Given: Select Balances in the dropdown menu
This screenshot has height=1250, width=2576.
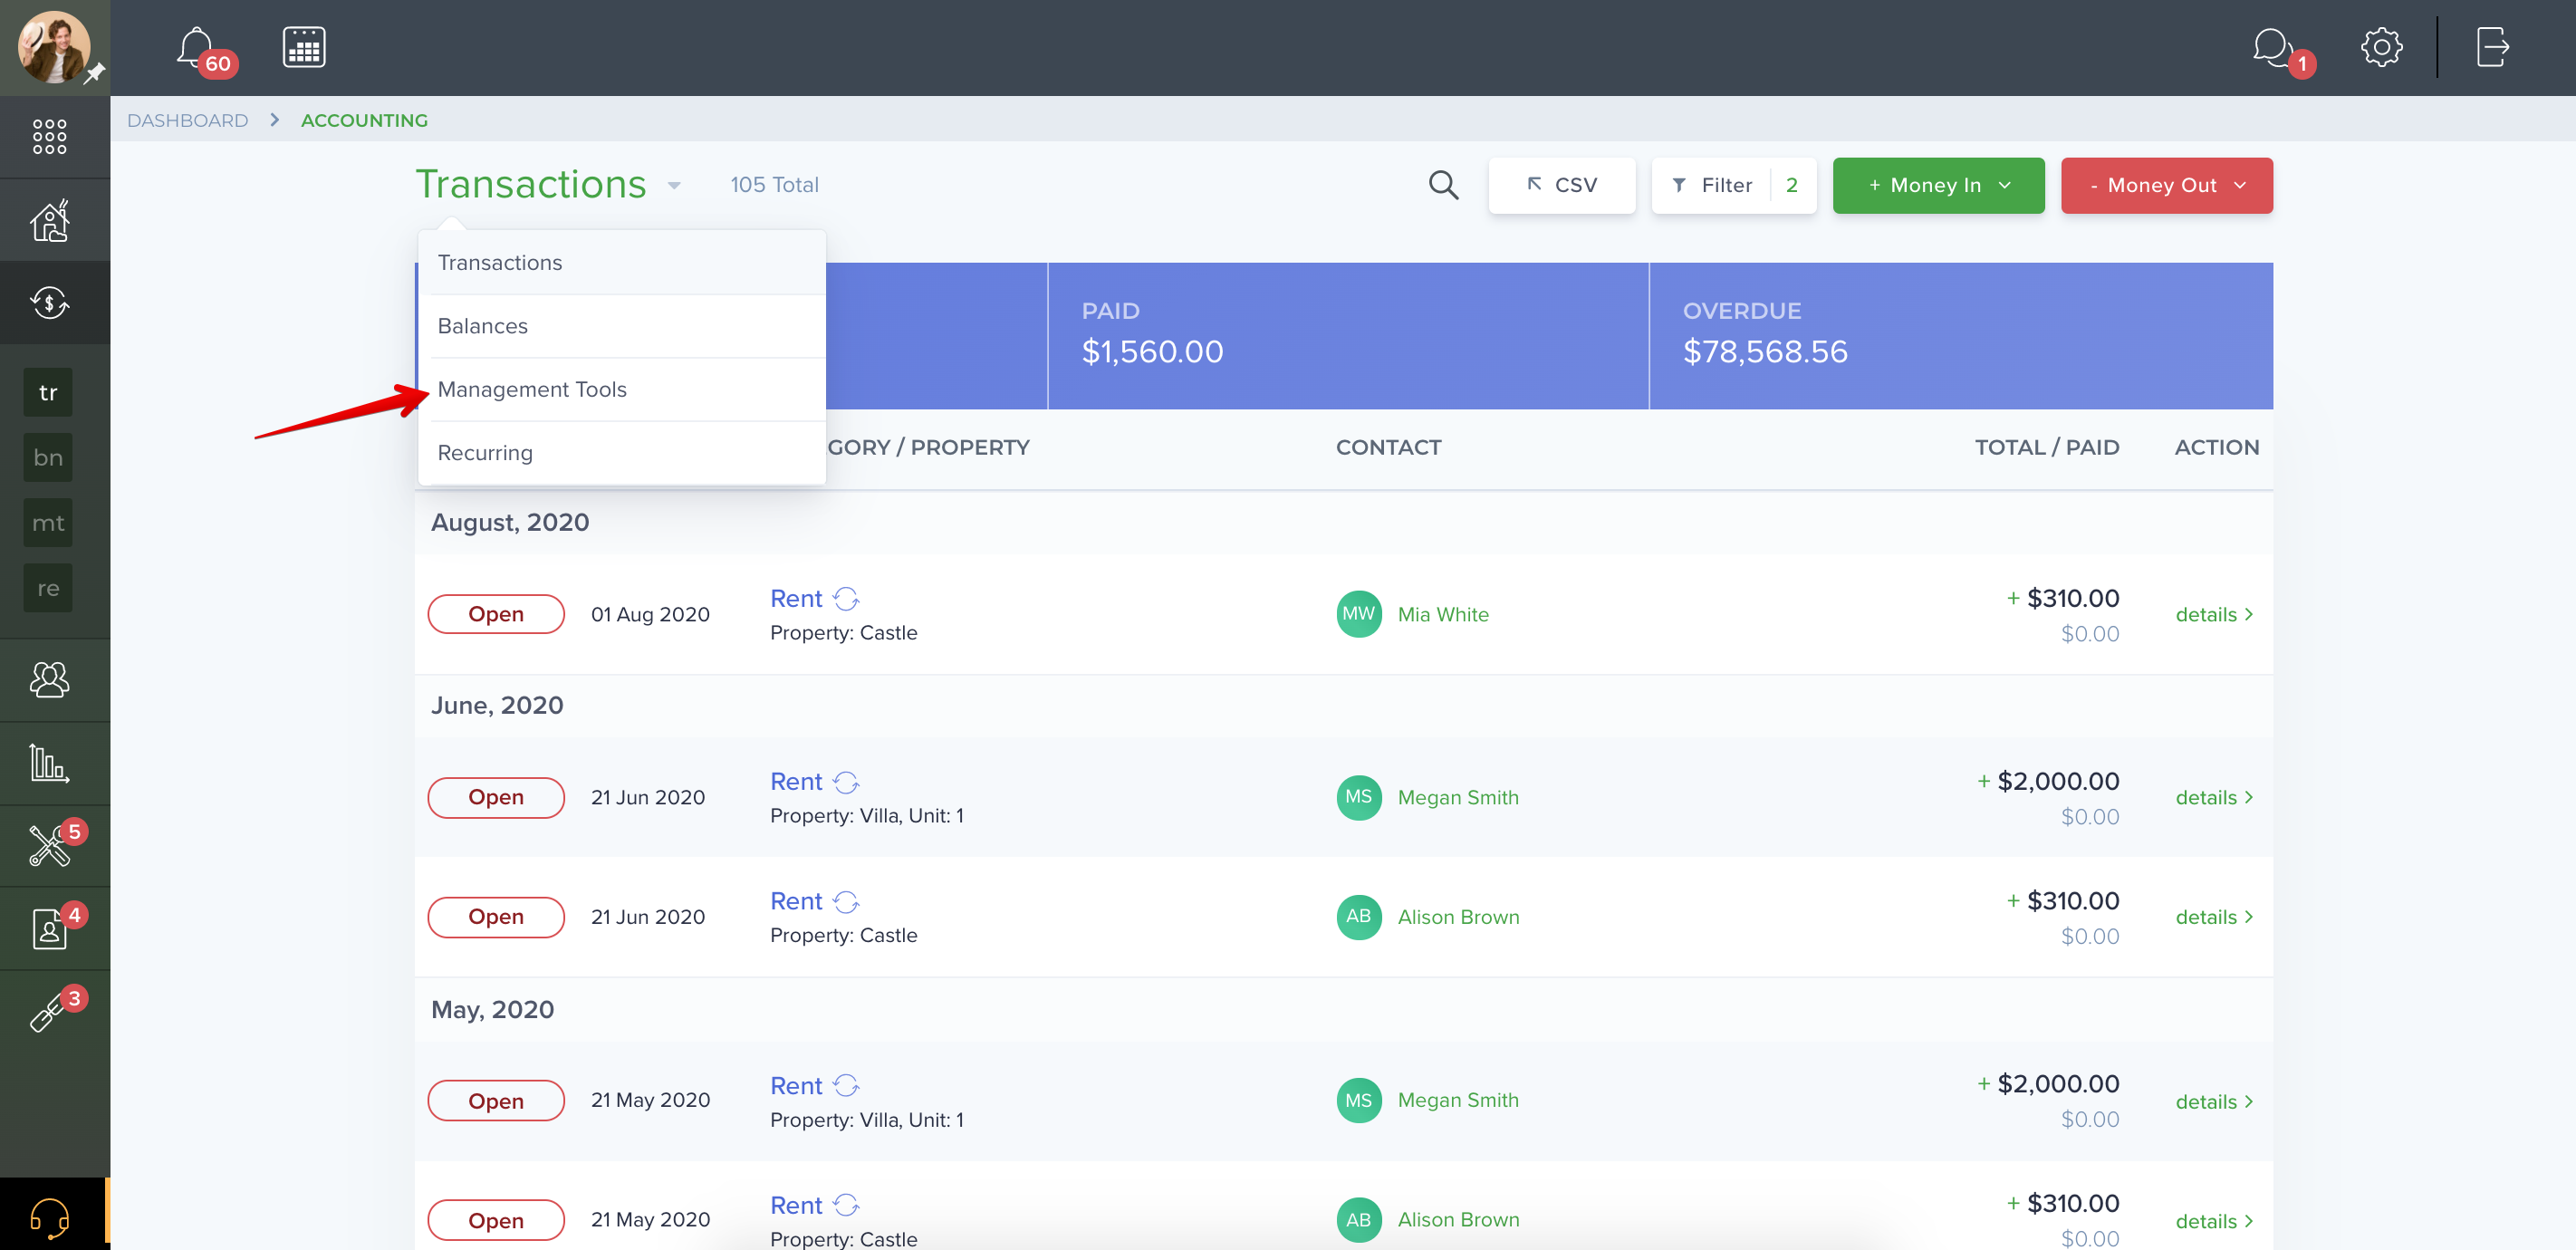Looking at the screenshot, I should (622, 326).
